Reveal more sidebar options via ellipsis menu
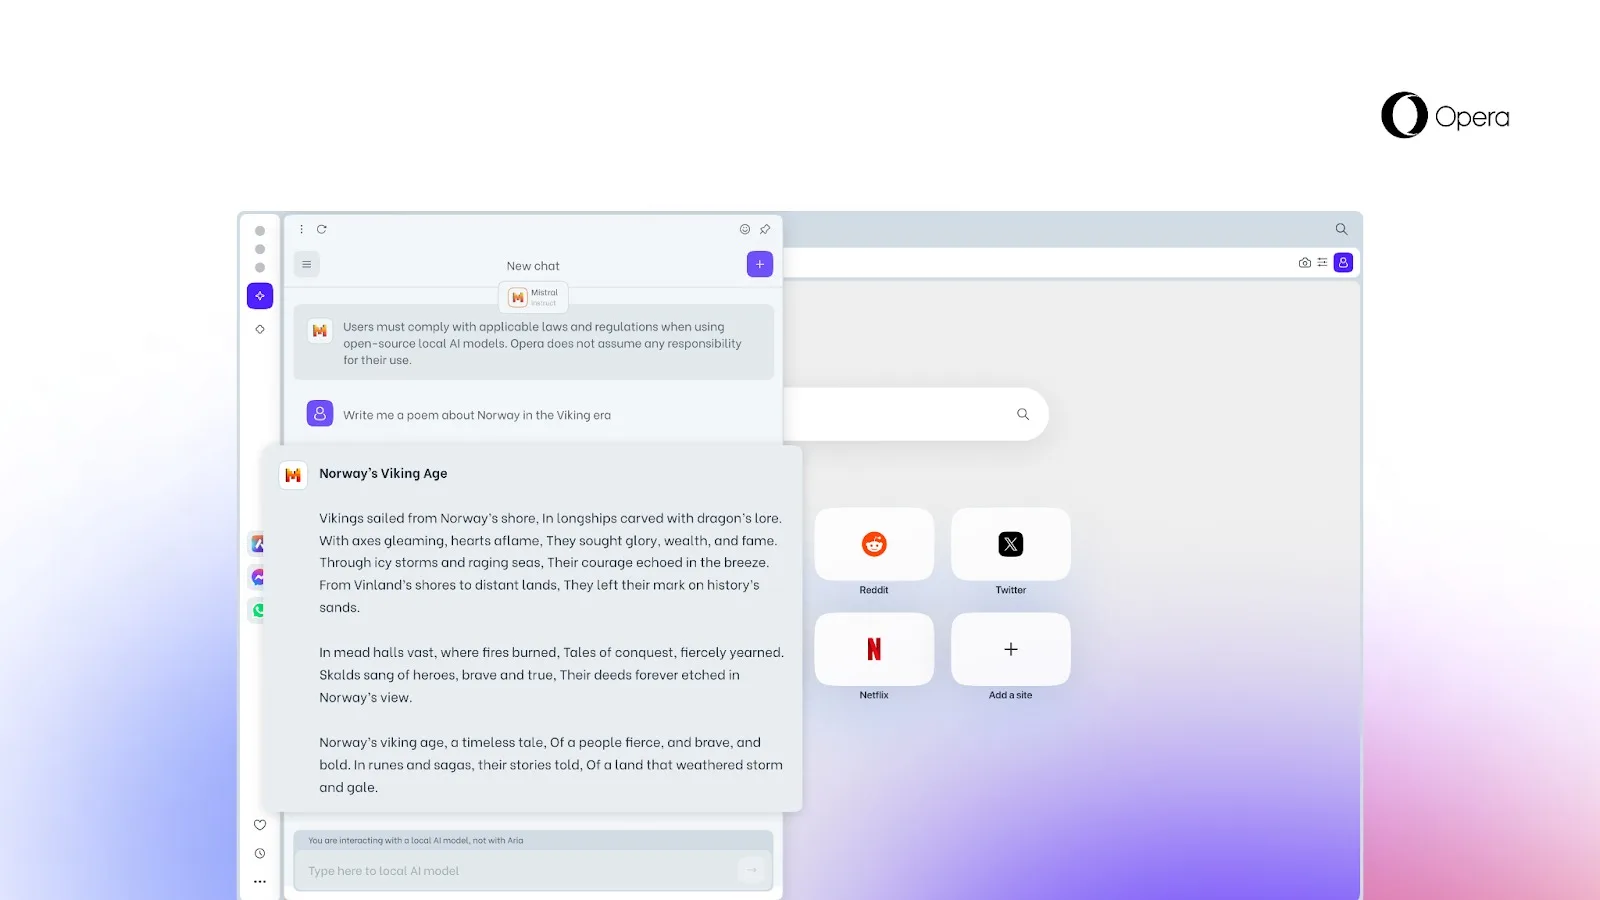1600x900 pixels. (x=259, y=881)
